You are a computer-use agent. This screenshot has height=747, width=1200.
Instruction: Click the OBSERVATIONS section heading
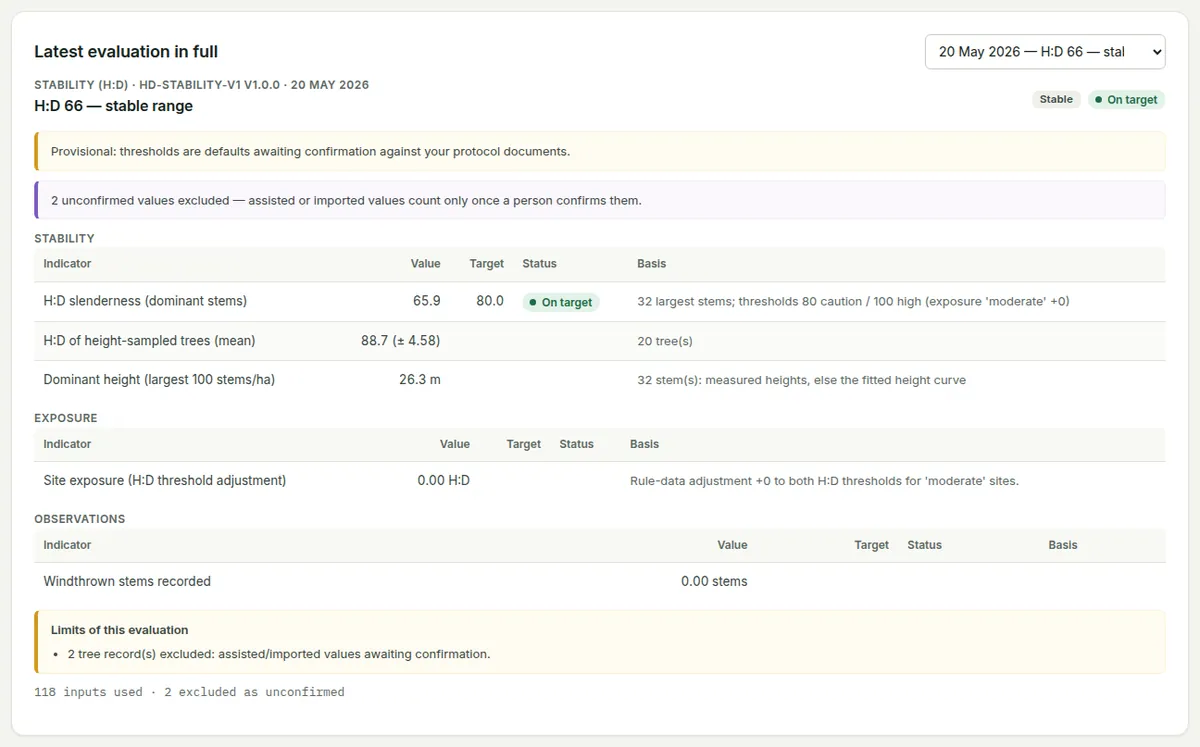pyautogui.click(x=80, y=519)
